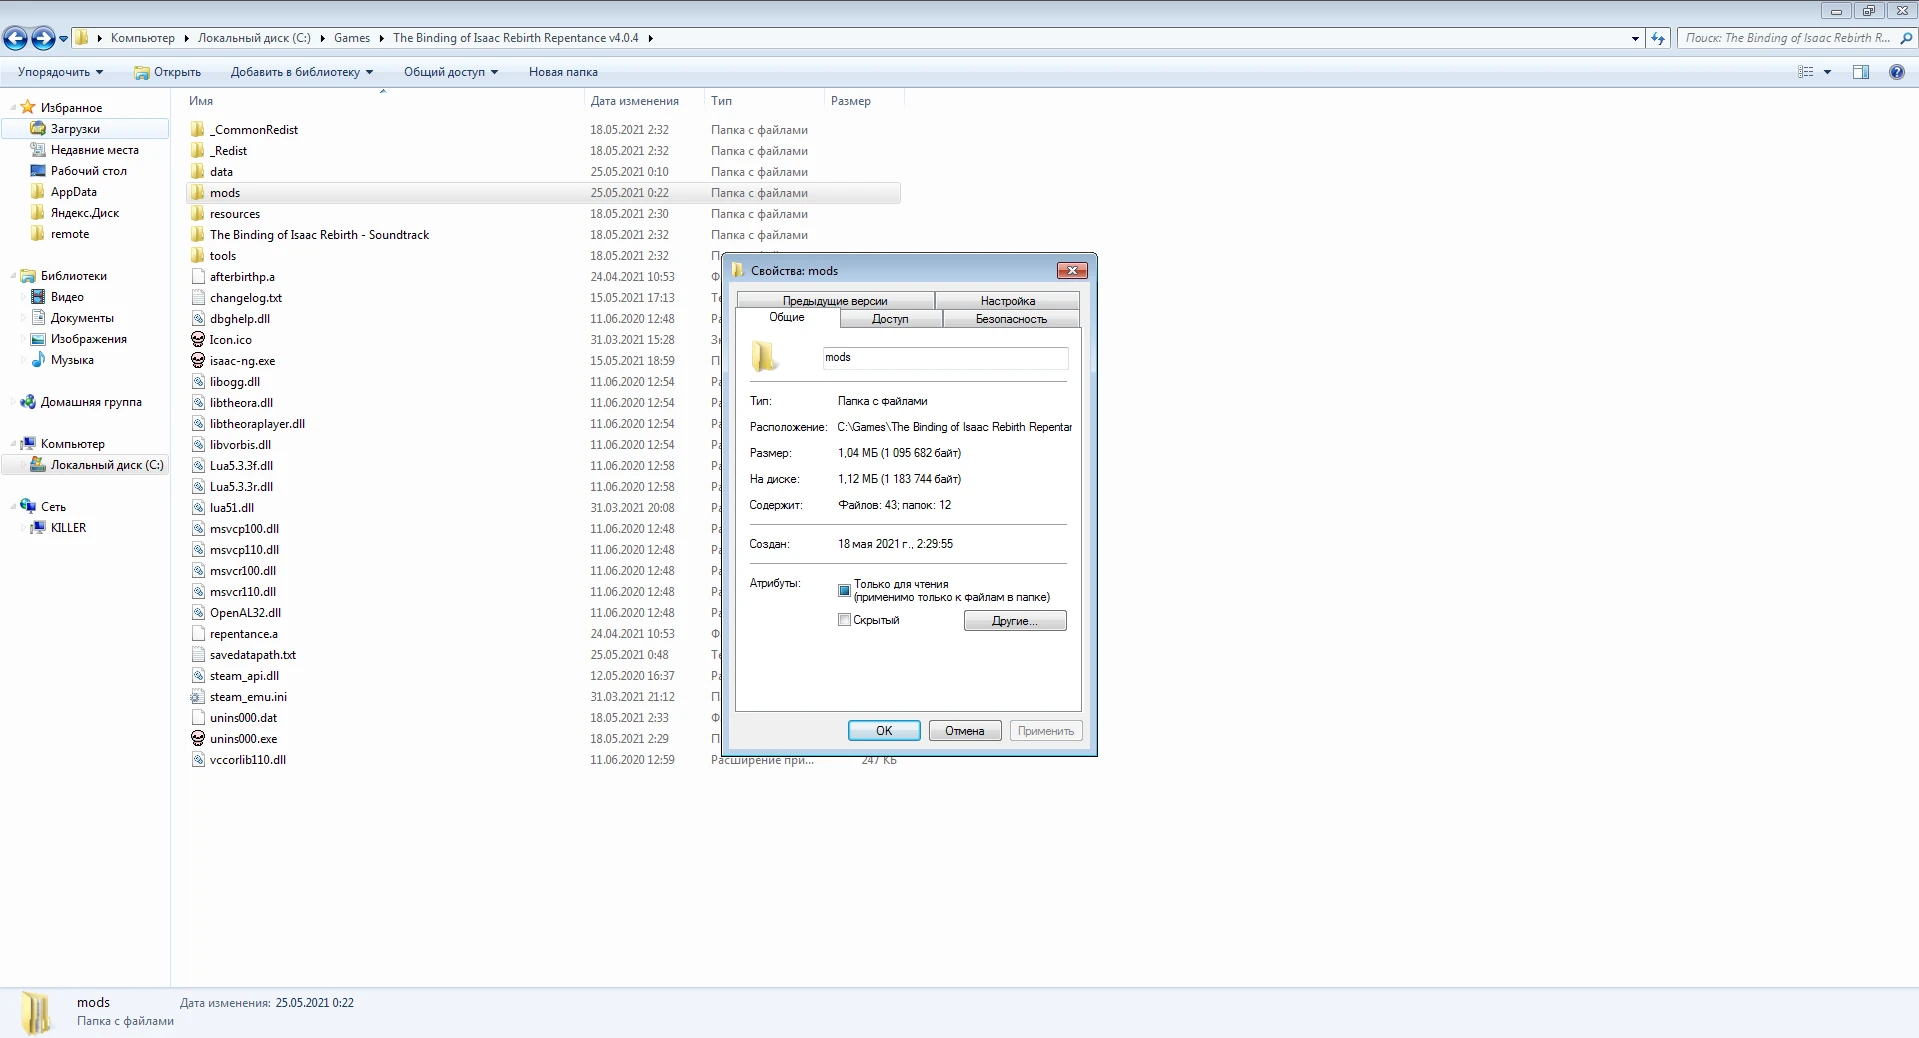The image size is (1919, 1038).
Task: Click the 'Открыть' toolbar button
Action: [168, 72]
